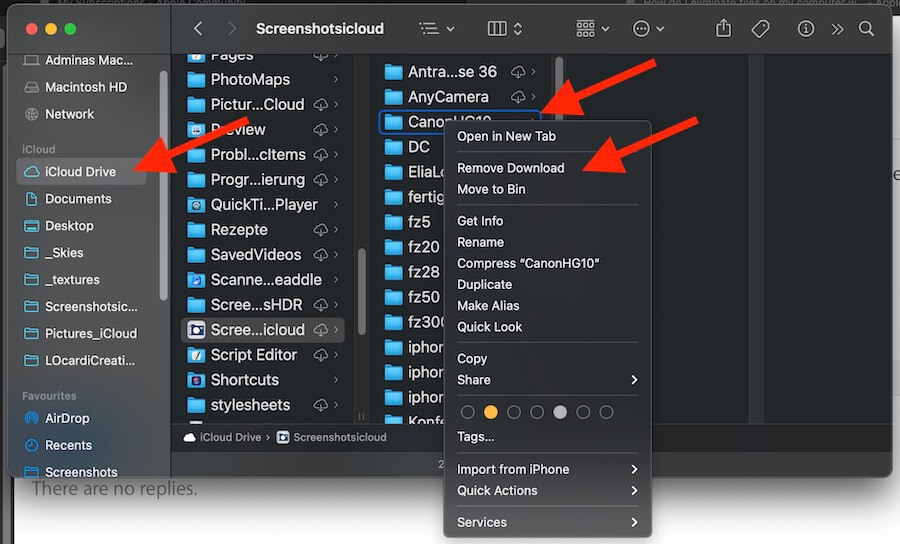Select the Shortcuts folder icon
Image resolution: width=900 pixels, height=544 pixels.
point(196,380)
